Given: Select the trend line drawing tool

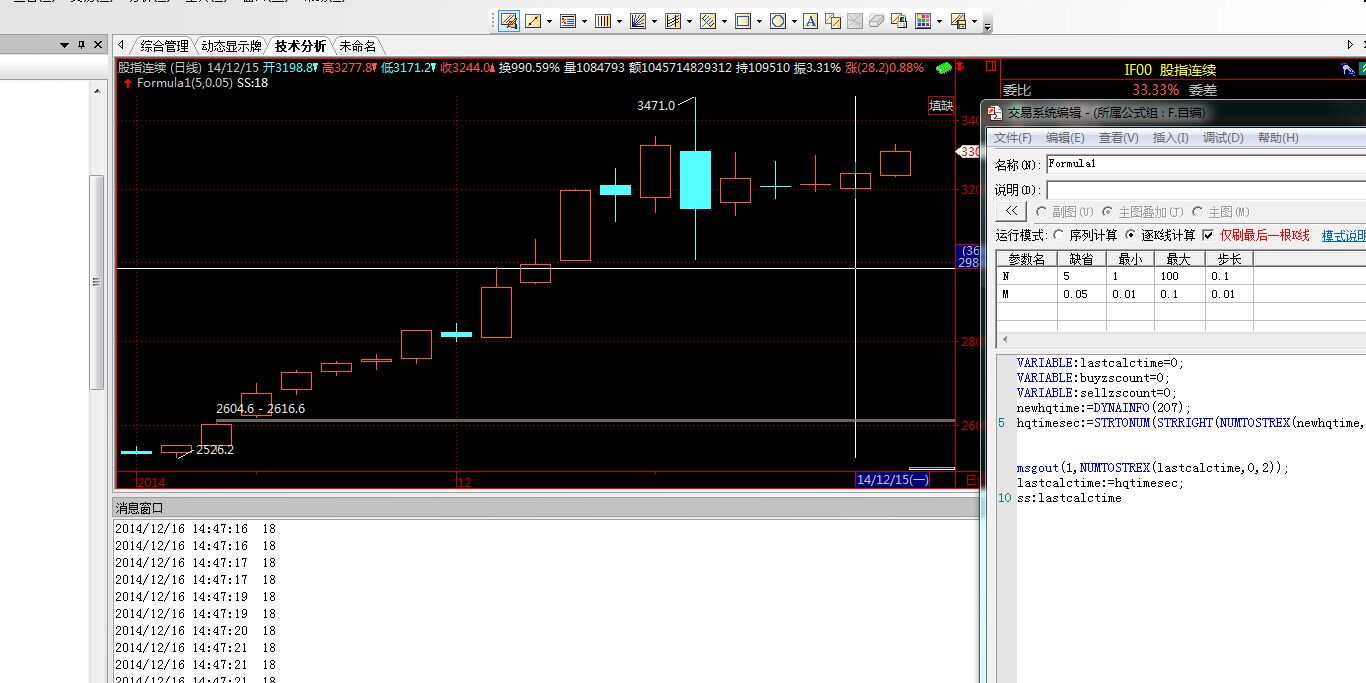Looking at the screenshot, I should click(533, 21).
